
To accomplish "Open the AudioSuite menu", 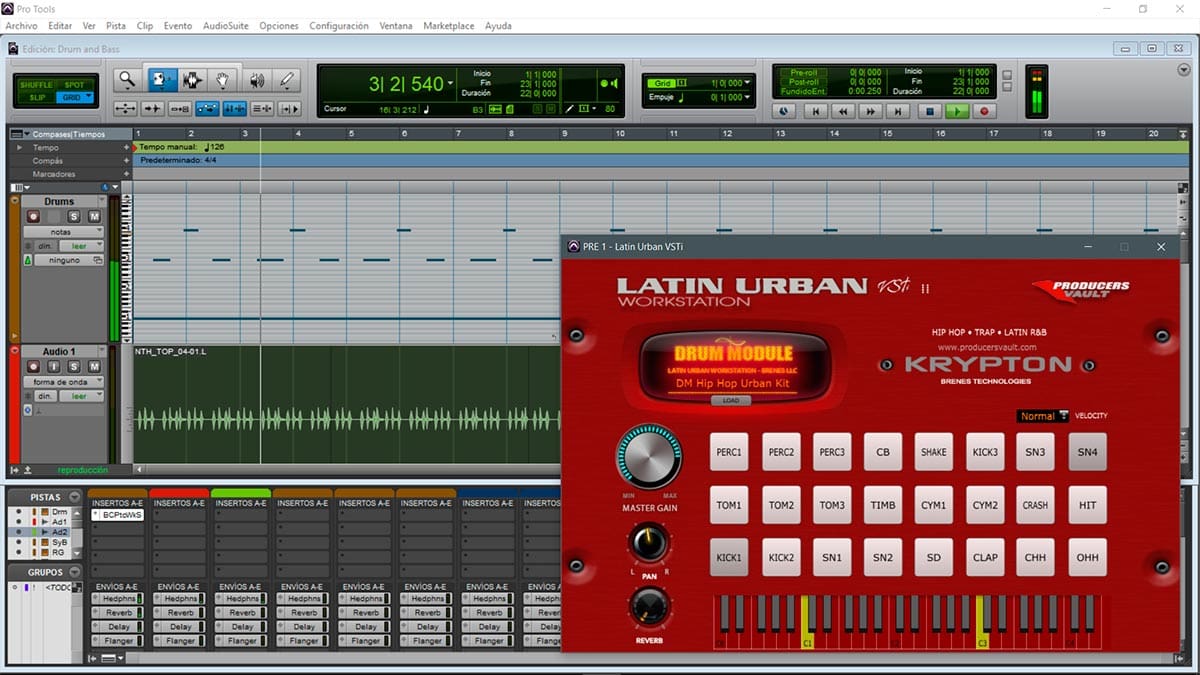I will pos(225,26).
